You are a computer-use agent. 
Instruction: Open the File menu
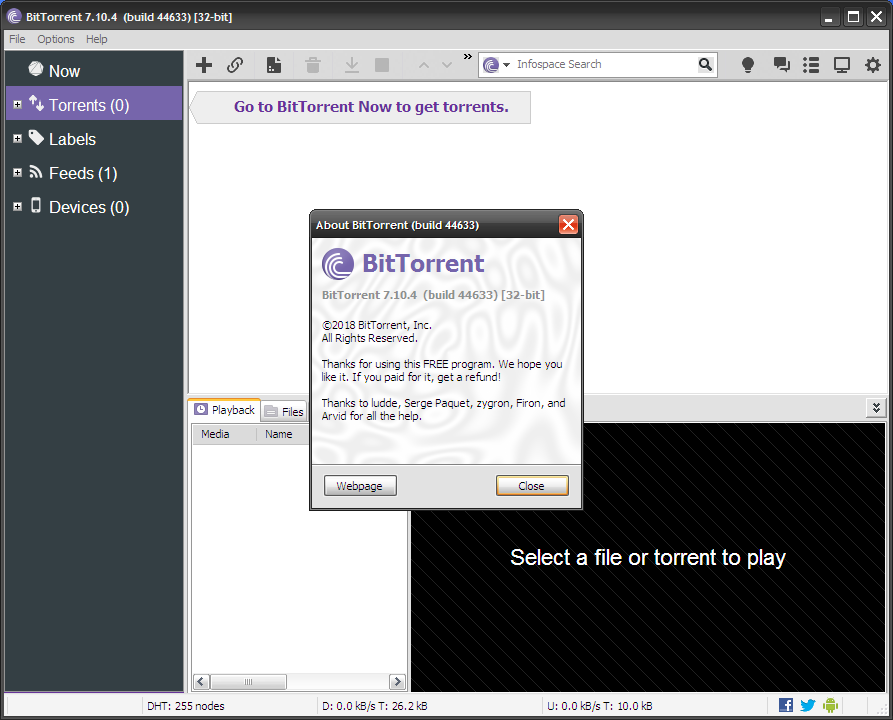point(17,39)
